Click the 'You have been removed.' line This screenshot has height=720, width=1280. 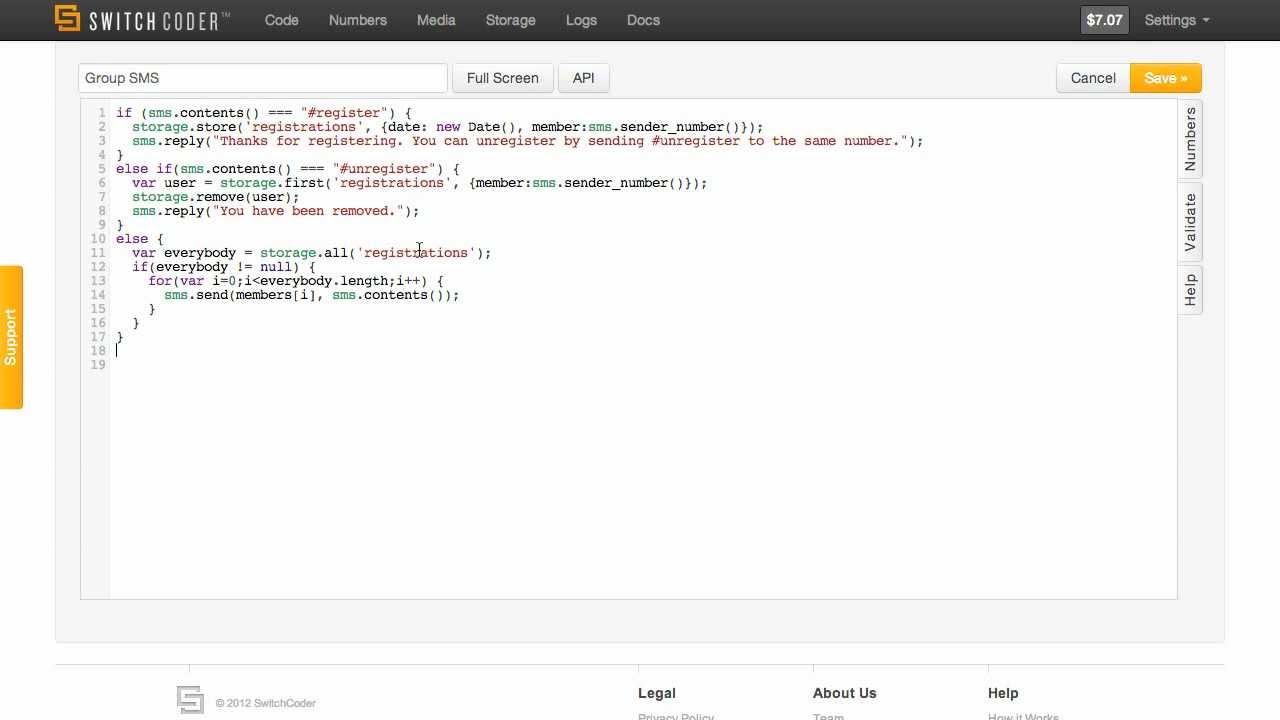point(275,211)
